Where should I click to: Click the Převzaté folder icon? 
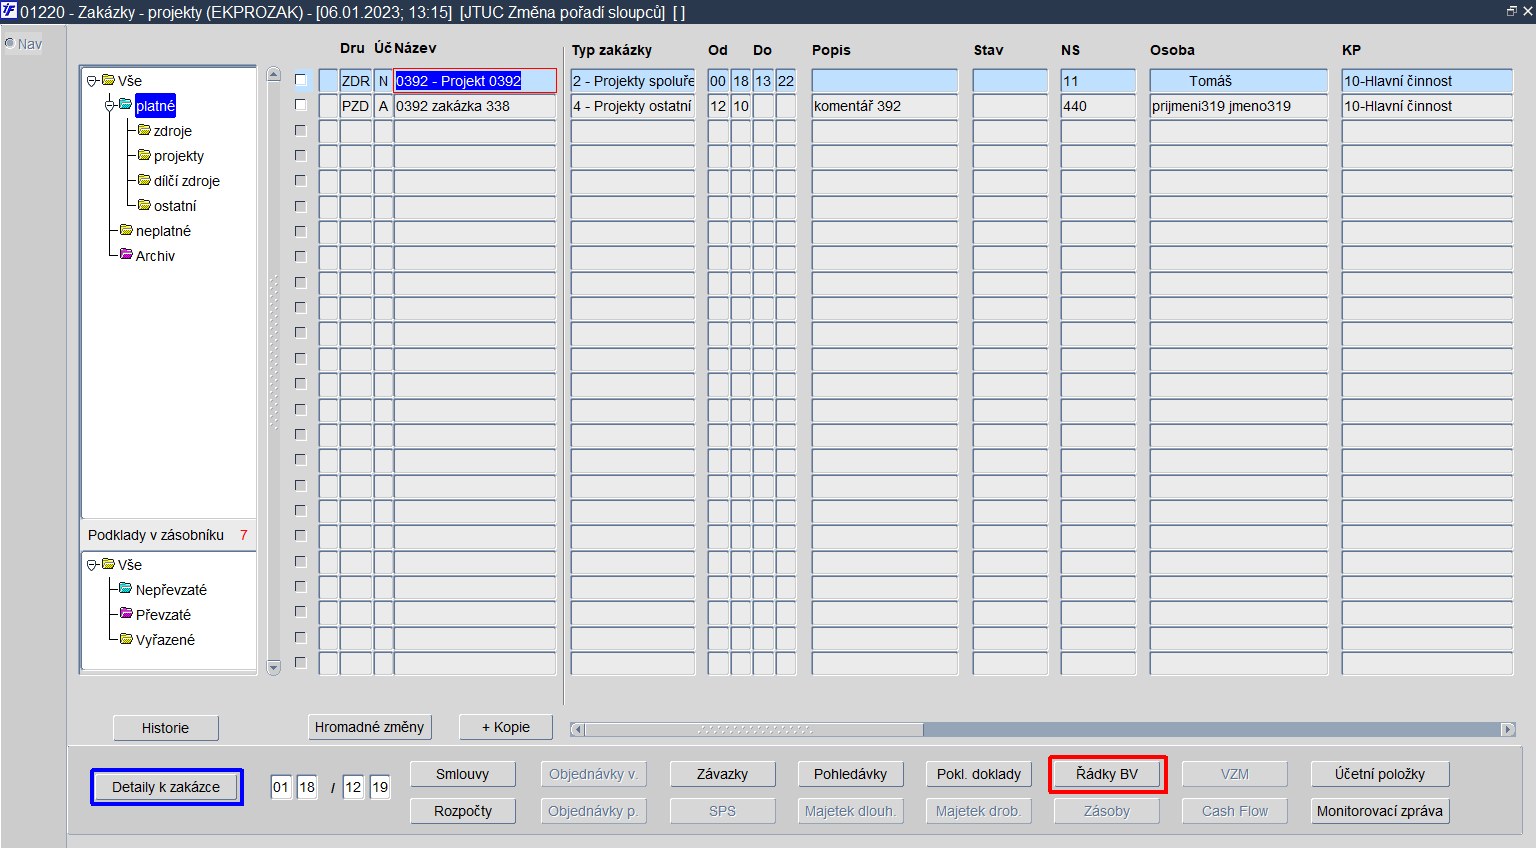126,614
